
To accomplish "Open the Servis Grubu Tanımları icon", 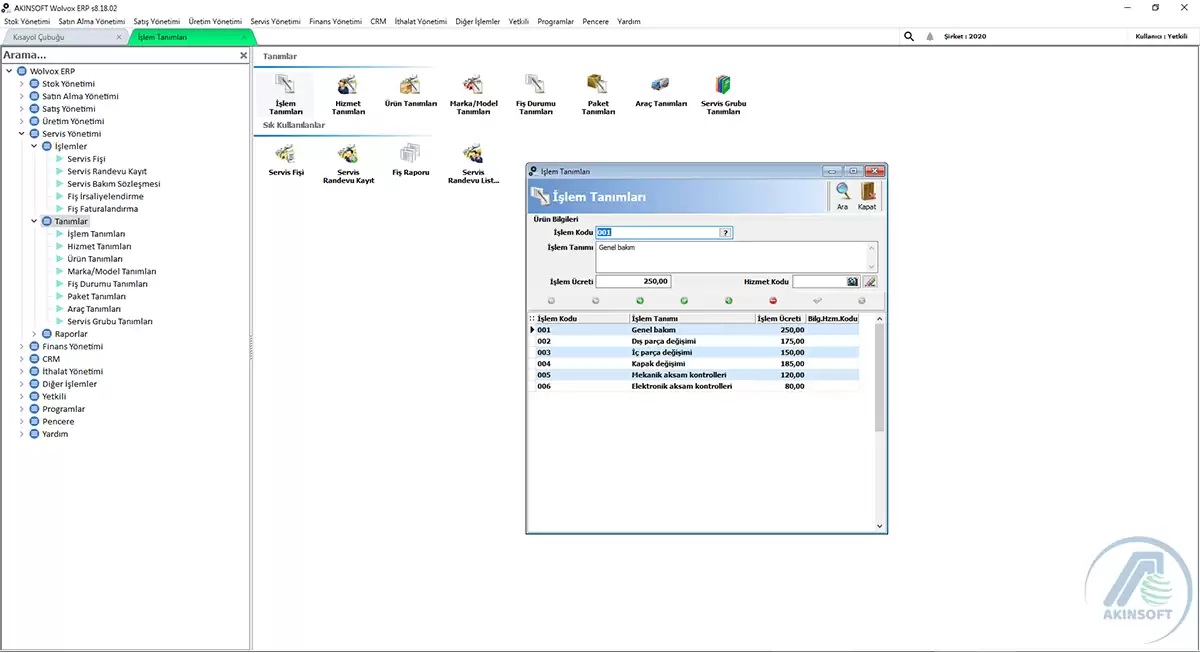I will [723, 87].
